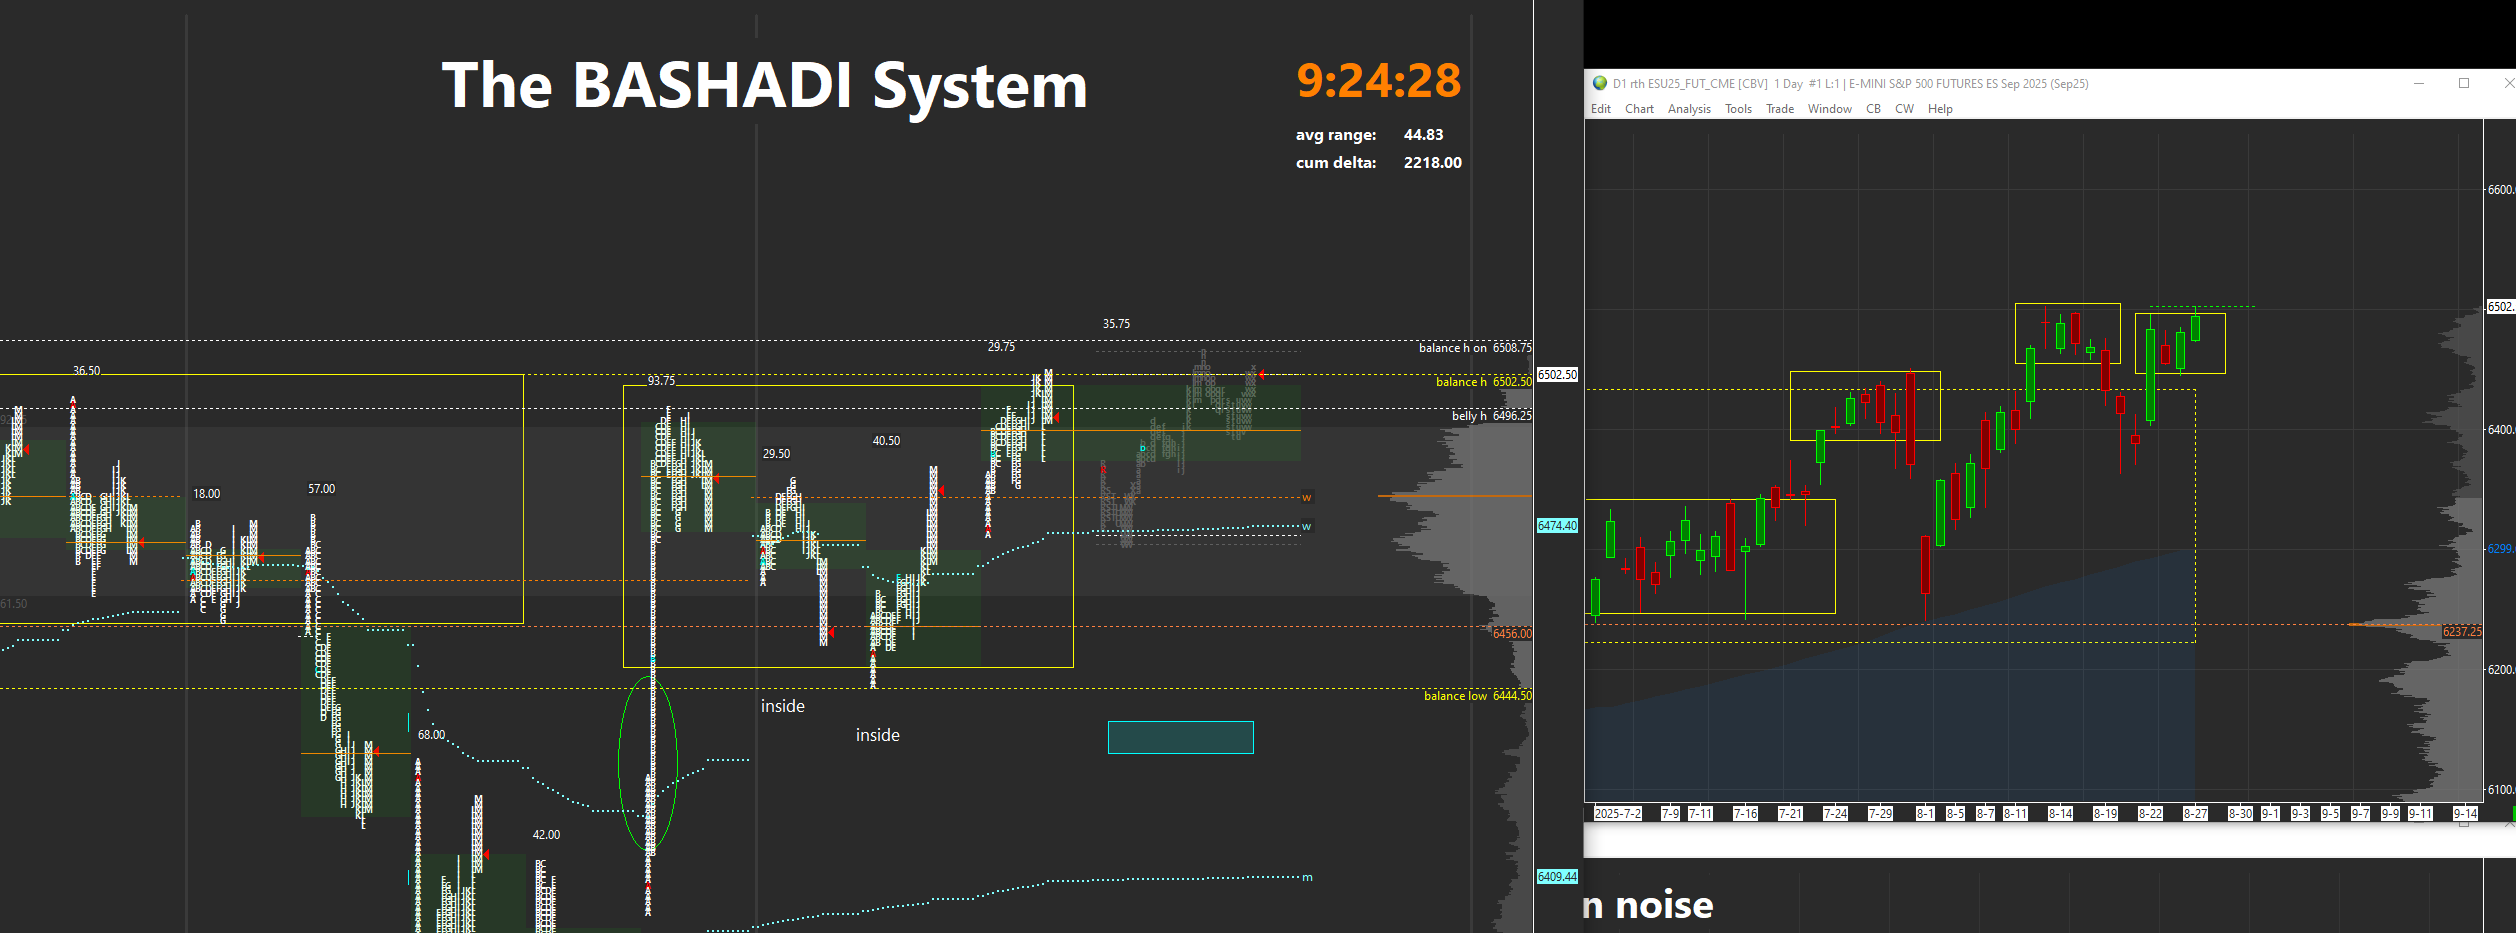The height and width of the screenshot is (933, 2516).
Task: Open the Window menu
Action: point(1830,109)
